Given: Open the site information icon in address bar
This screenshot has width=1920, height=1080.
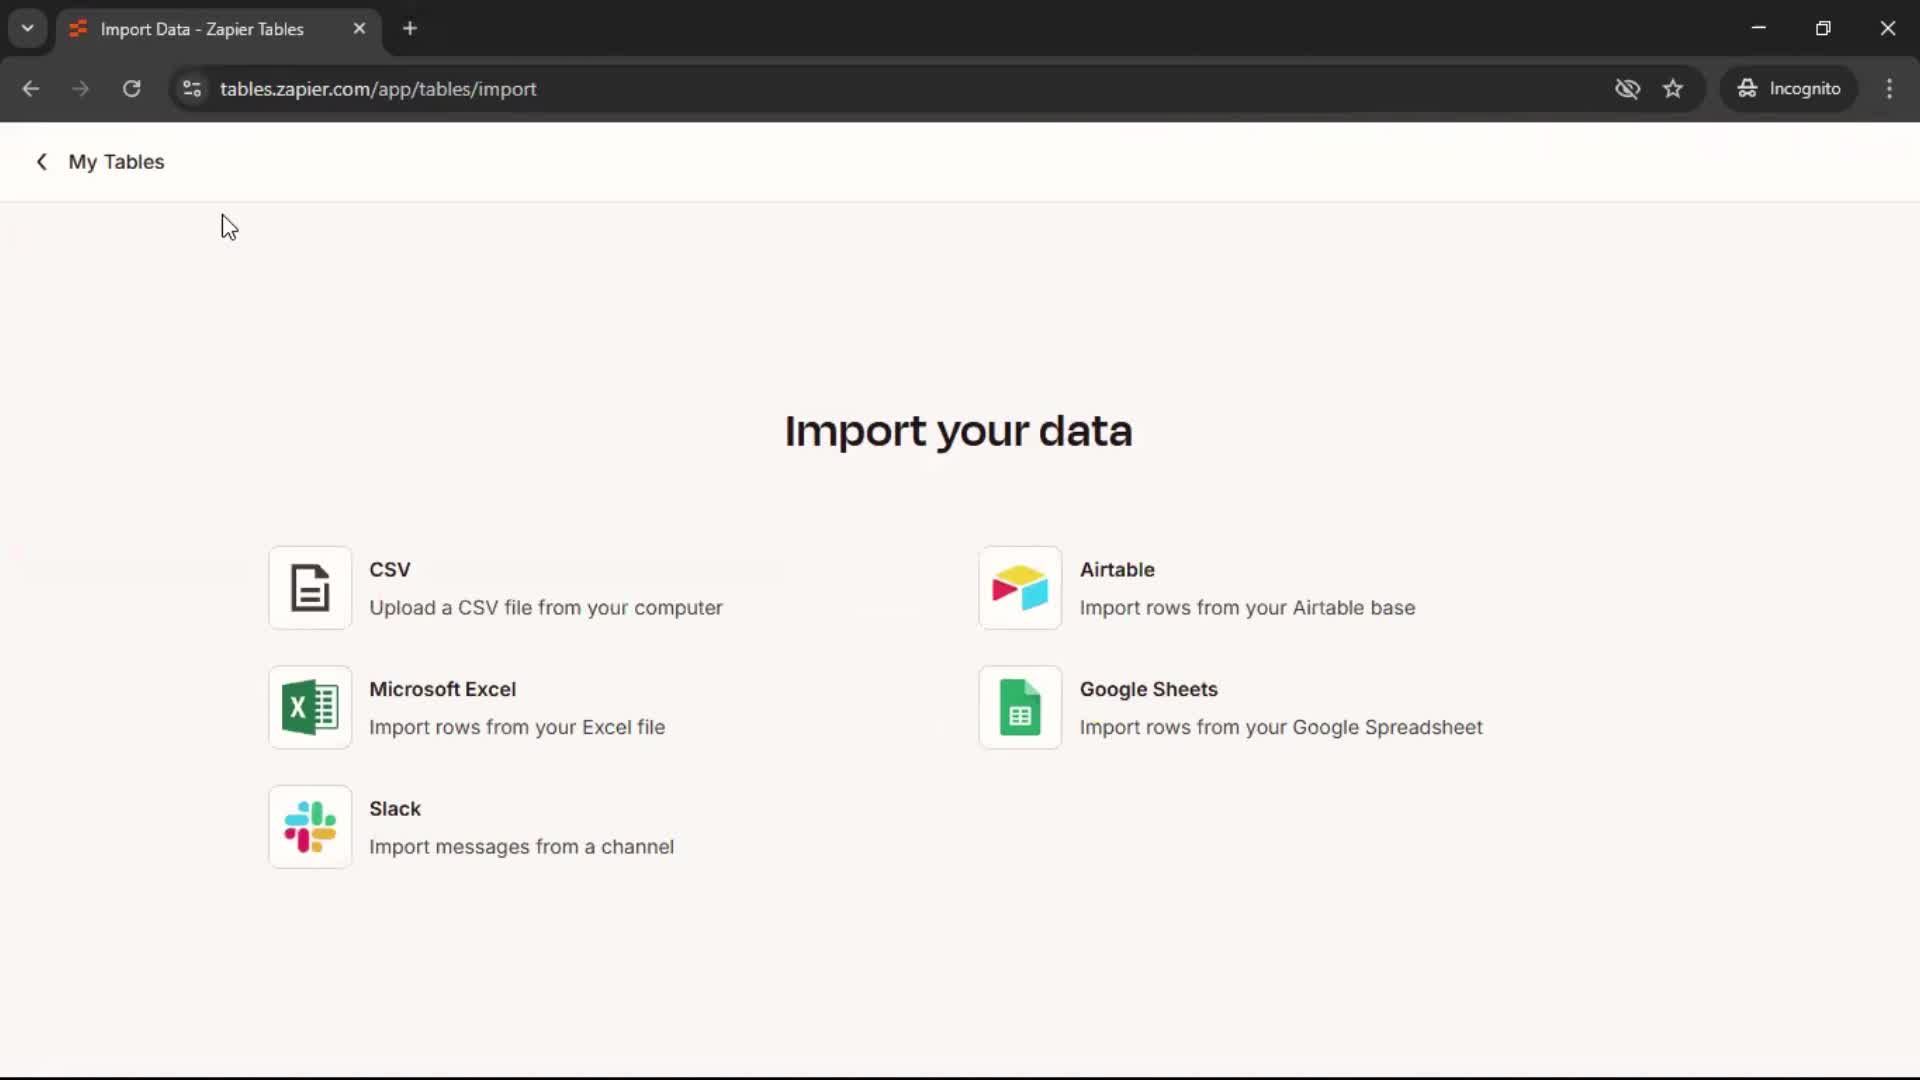Looking at the screenshot, I should click(192, 89).
